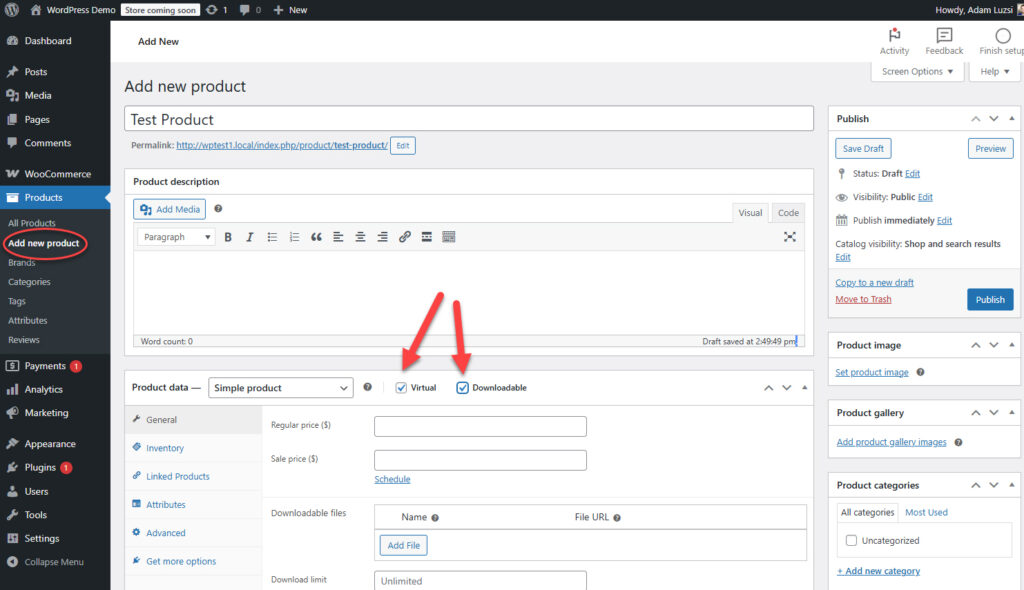Click the Sale price input field

pos(480,460)
